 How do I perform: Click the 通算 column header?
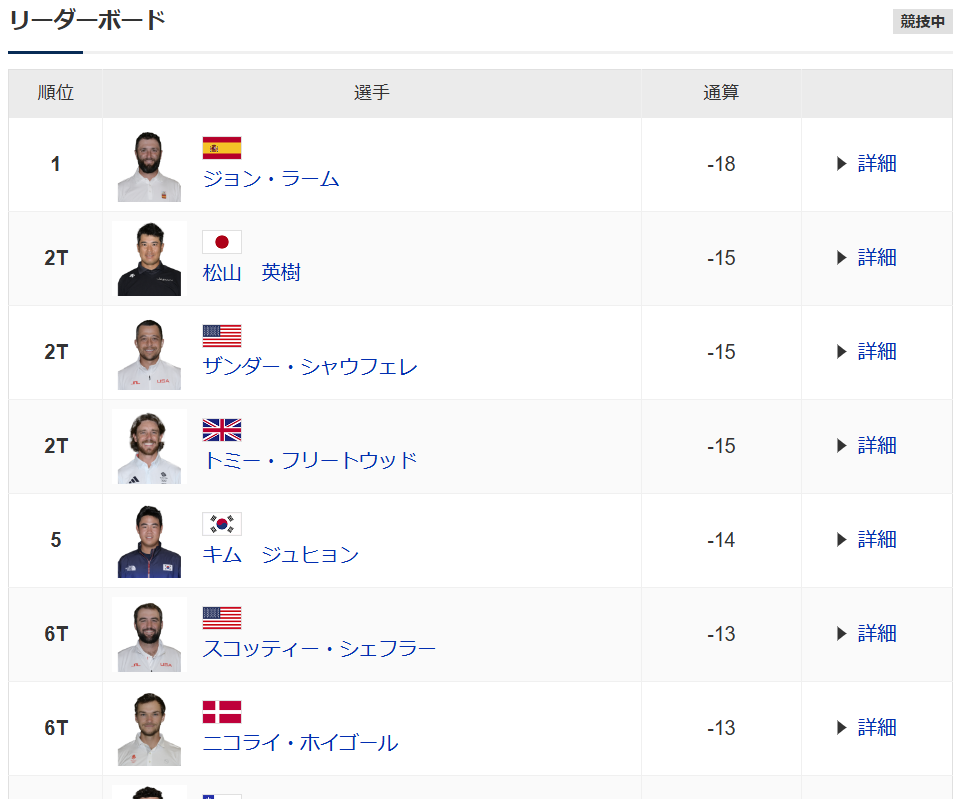click(x=721, y=93)
